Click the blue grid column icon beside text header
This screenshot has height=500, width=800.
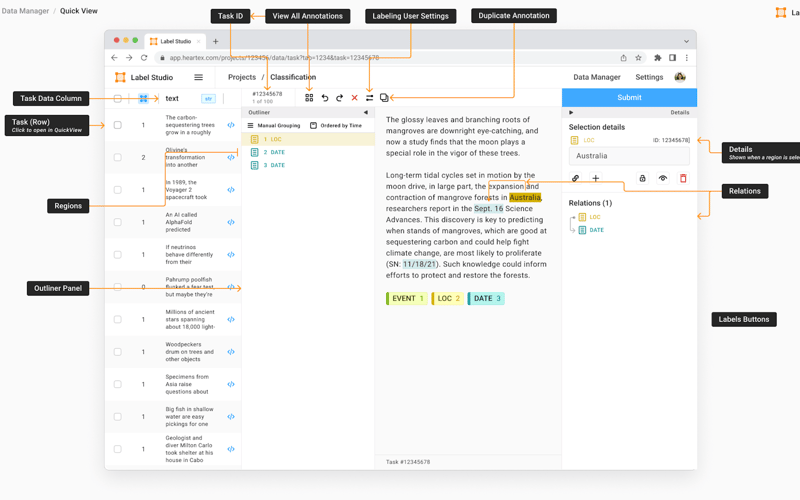pos(143,98)
